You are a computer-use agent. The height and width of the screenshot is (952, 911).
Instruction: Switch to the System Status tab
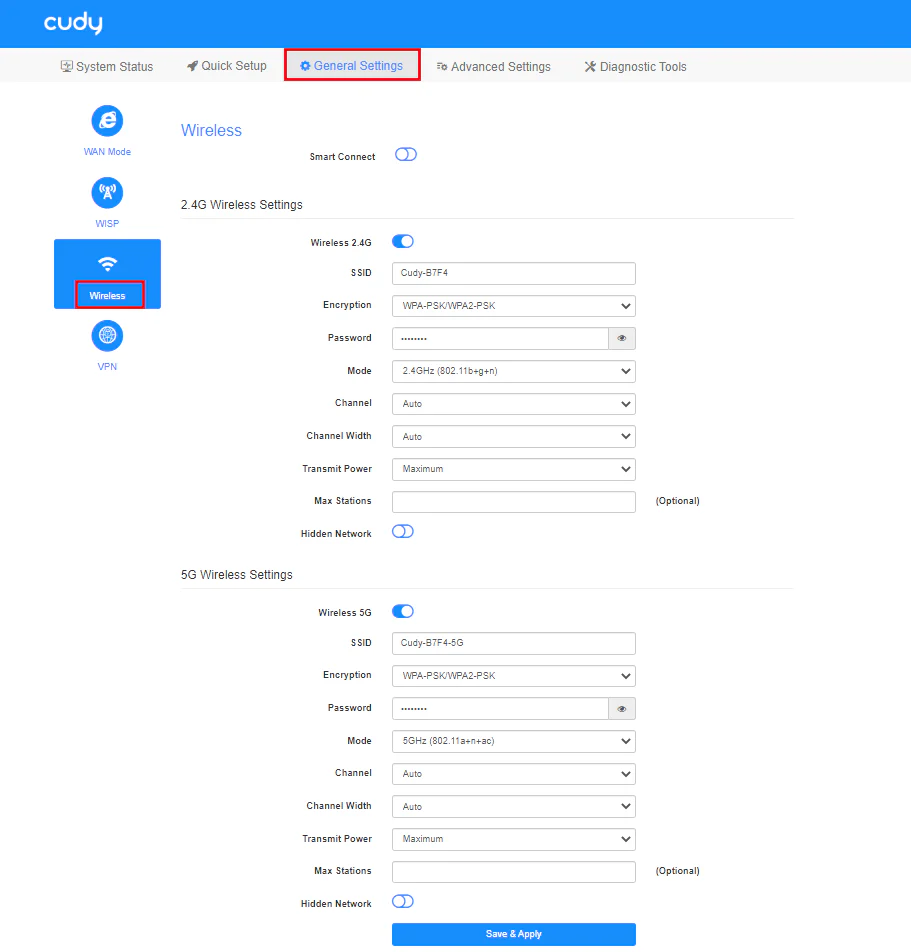coord(107,67)
